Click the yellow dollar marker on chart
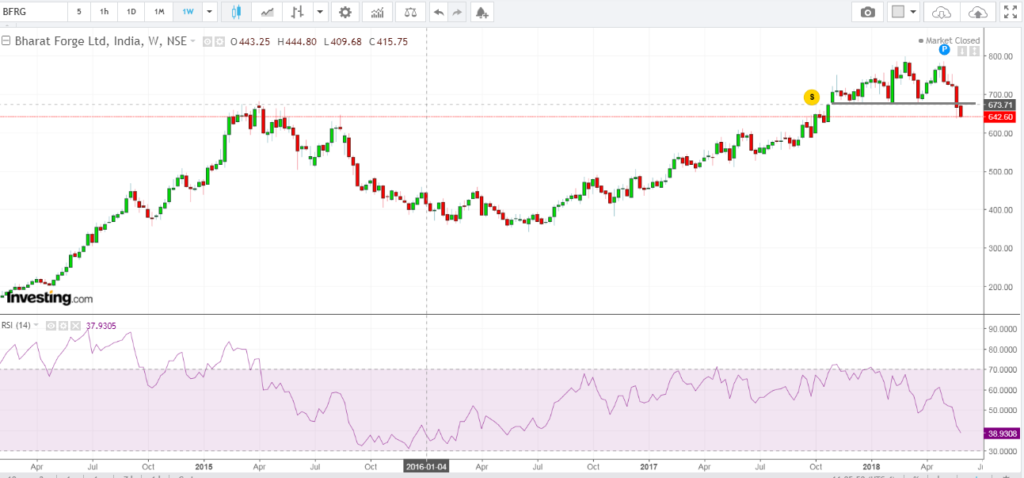Image resolution: width=1024 pixels, height=478 pixels. (x=811, y=97)
